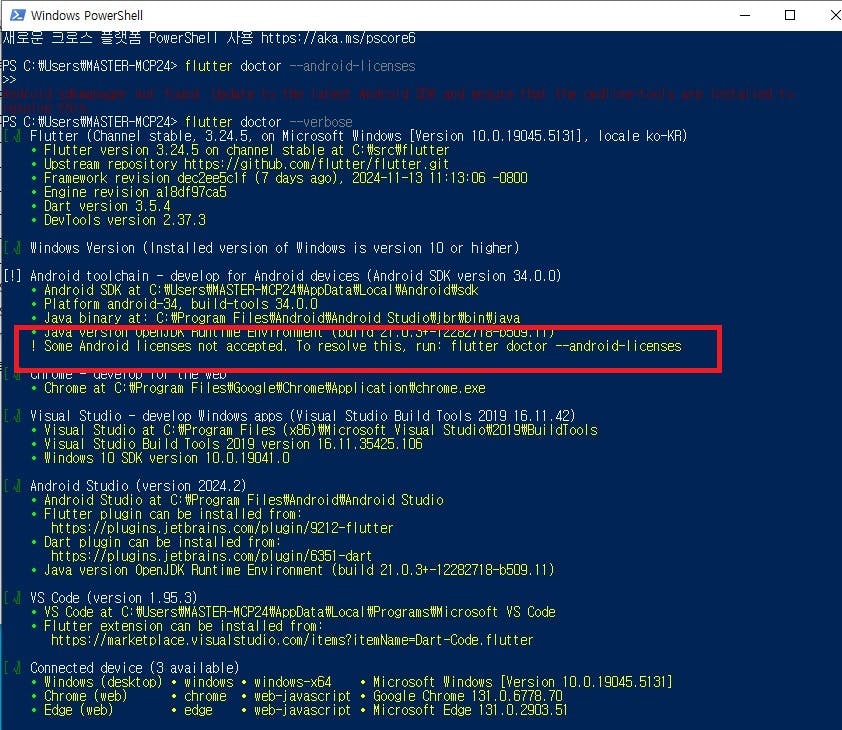
Task: Click the 'Windows PowerShell' title text
Action: point(86,15)
